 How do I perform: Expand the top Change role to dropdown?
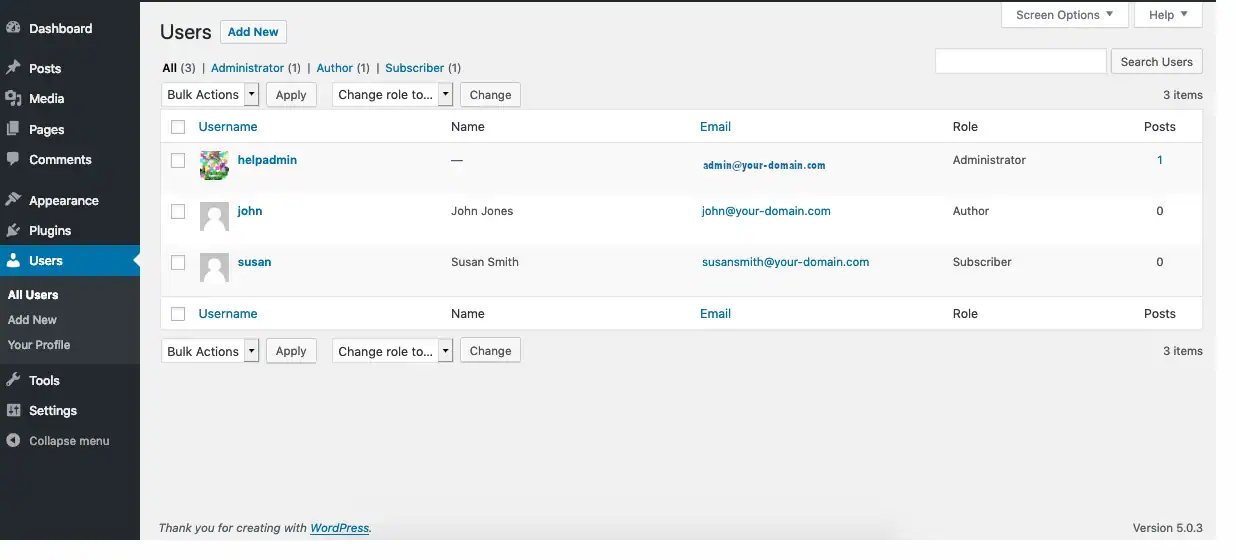click(x=392, y=95)
